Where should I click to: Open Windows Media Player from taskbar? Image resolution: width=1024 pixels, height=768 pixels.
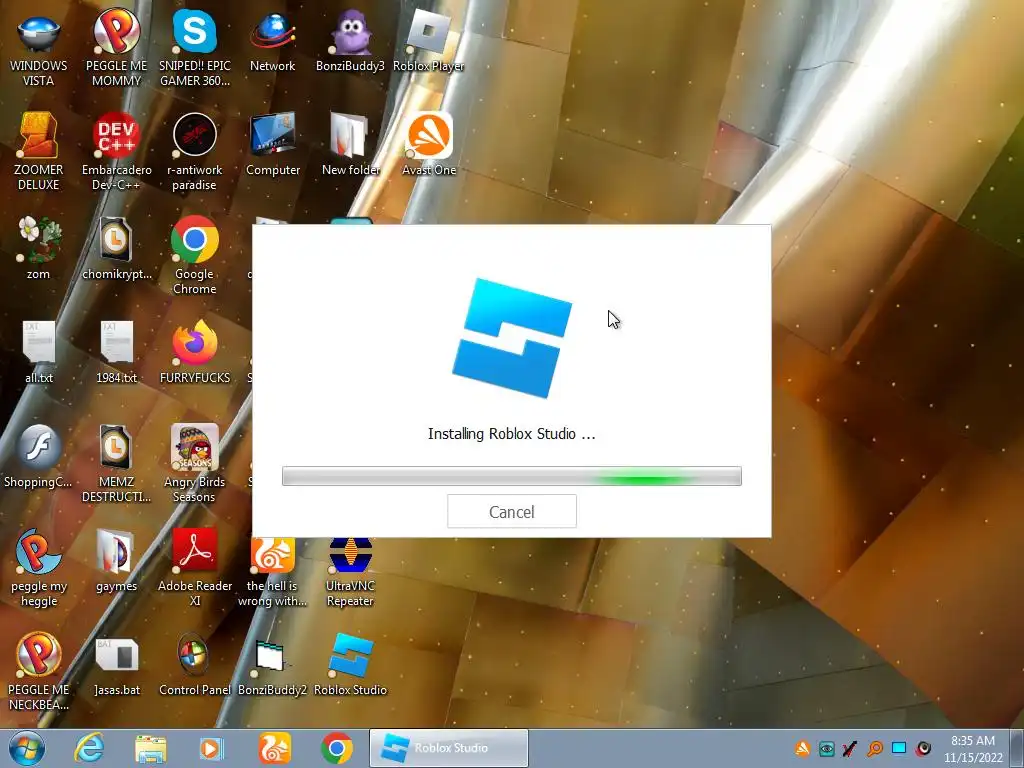[211, 749]
